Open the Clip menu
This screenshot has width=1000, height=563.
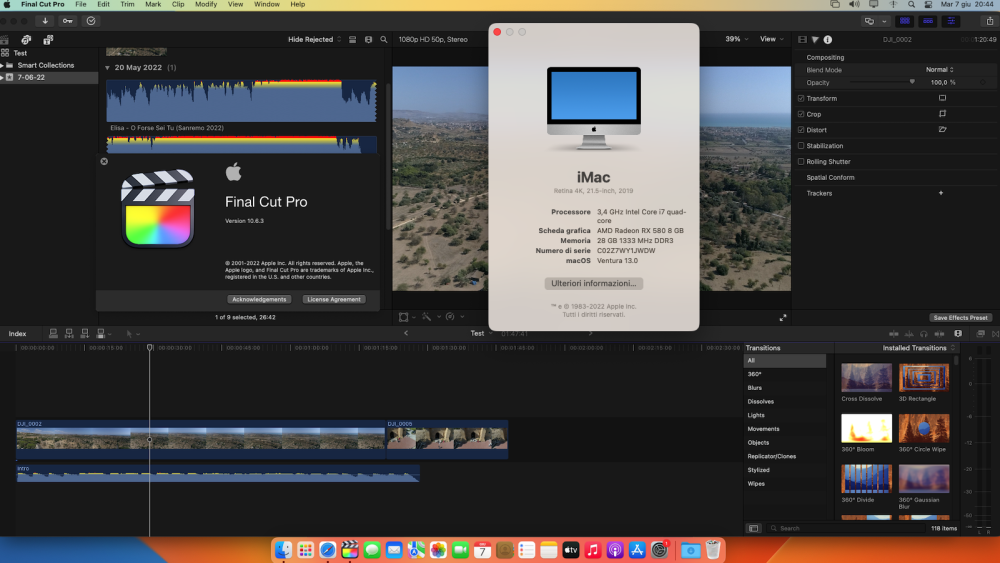tap(178, 4)
